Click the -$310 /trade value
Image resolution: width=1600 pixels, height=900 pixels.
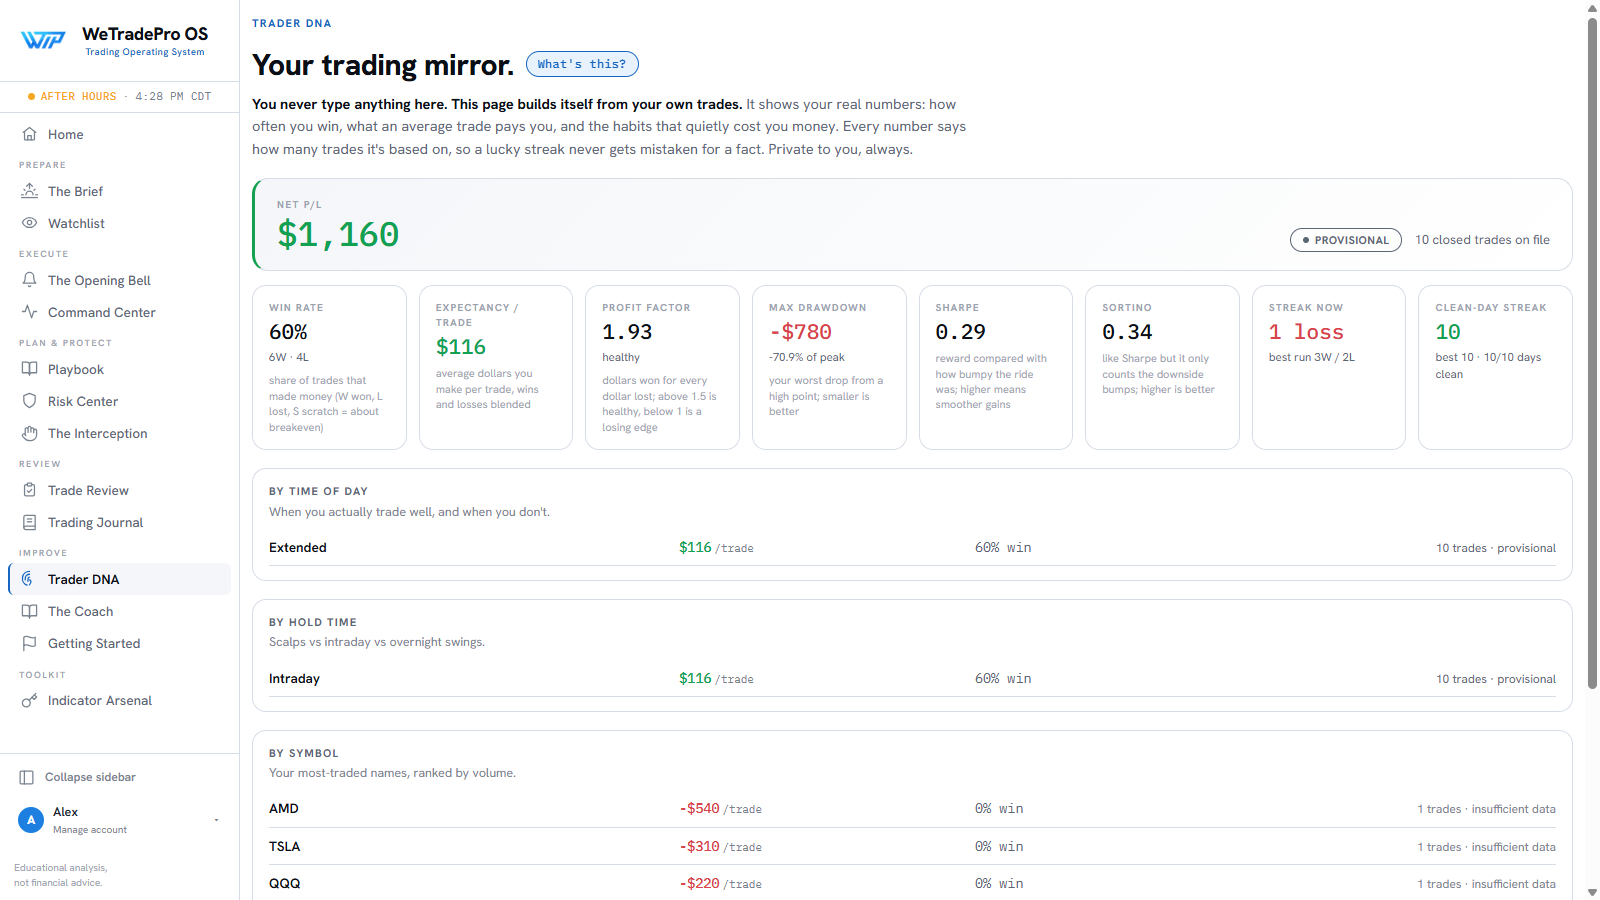pos(720,846)
